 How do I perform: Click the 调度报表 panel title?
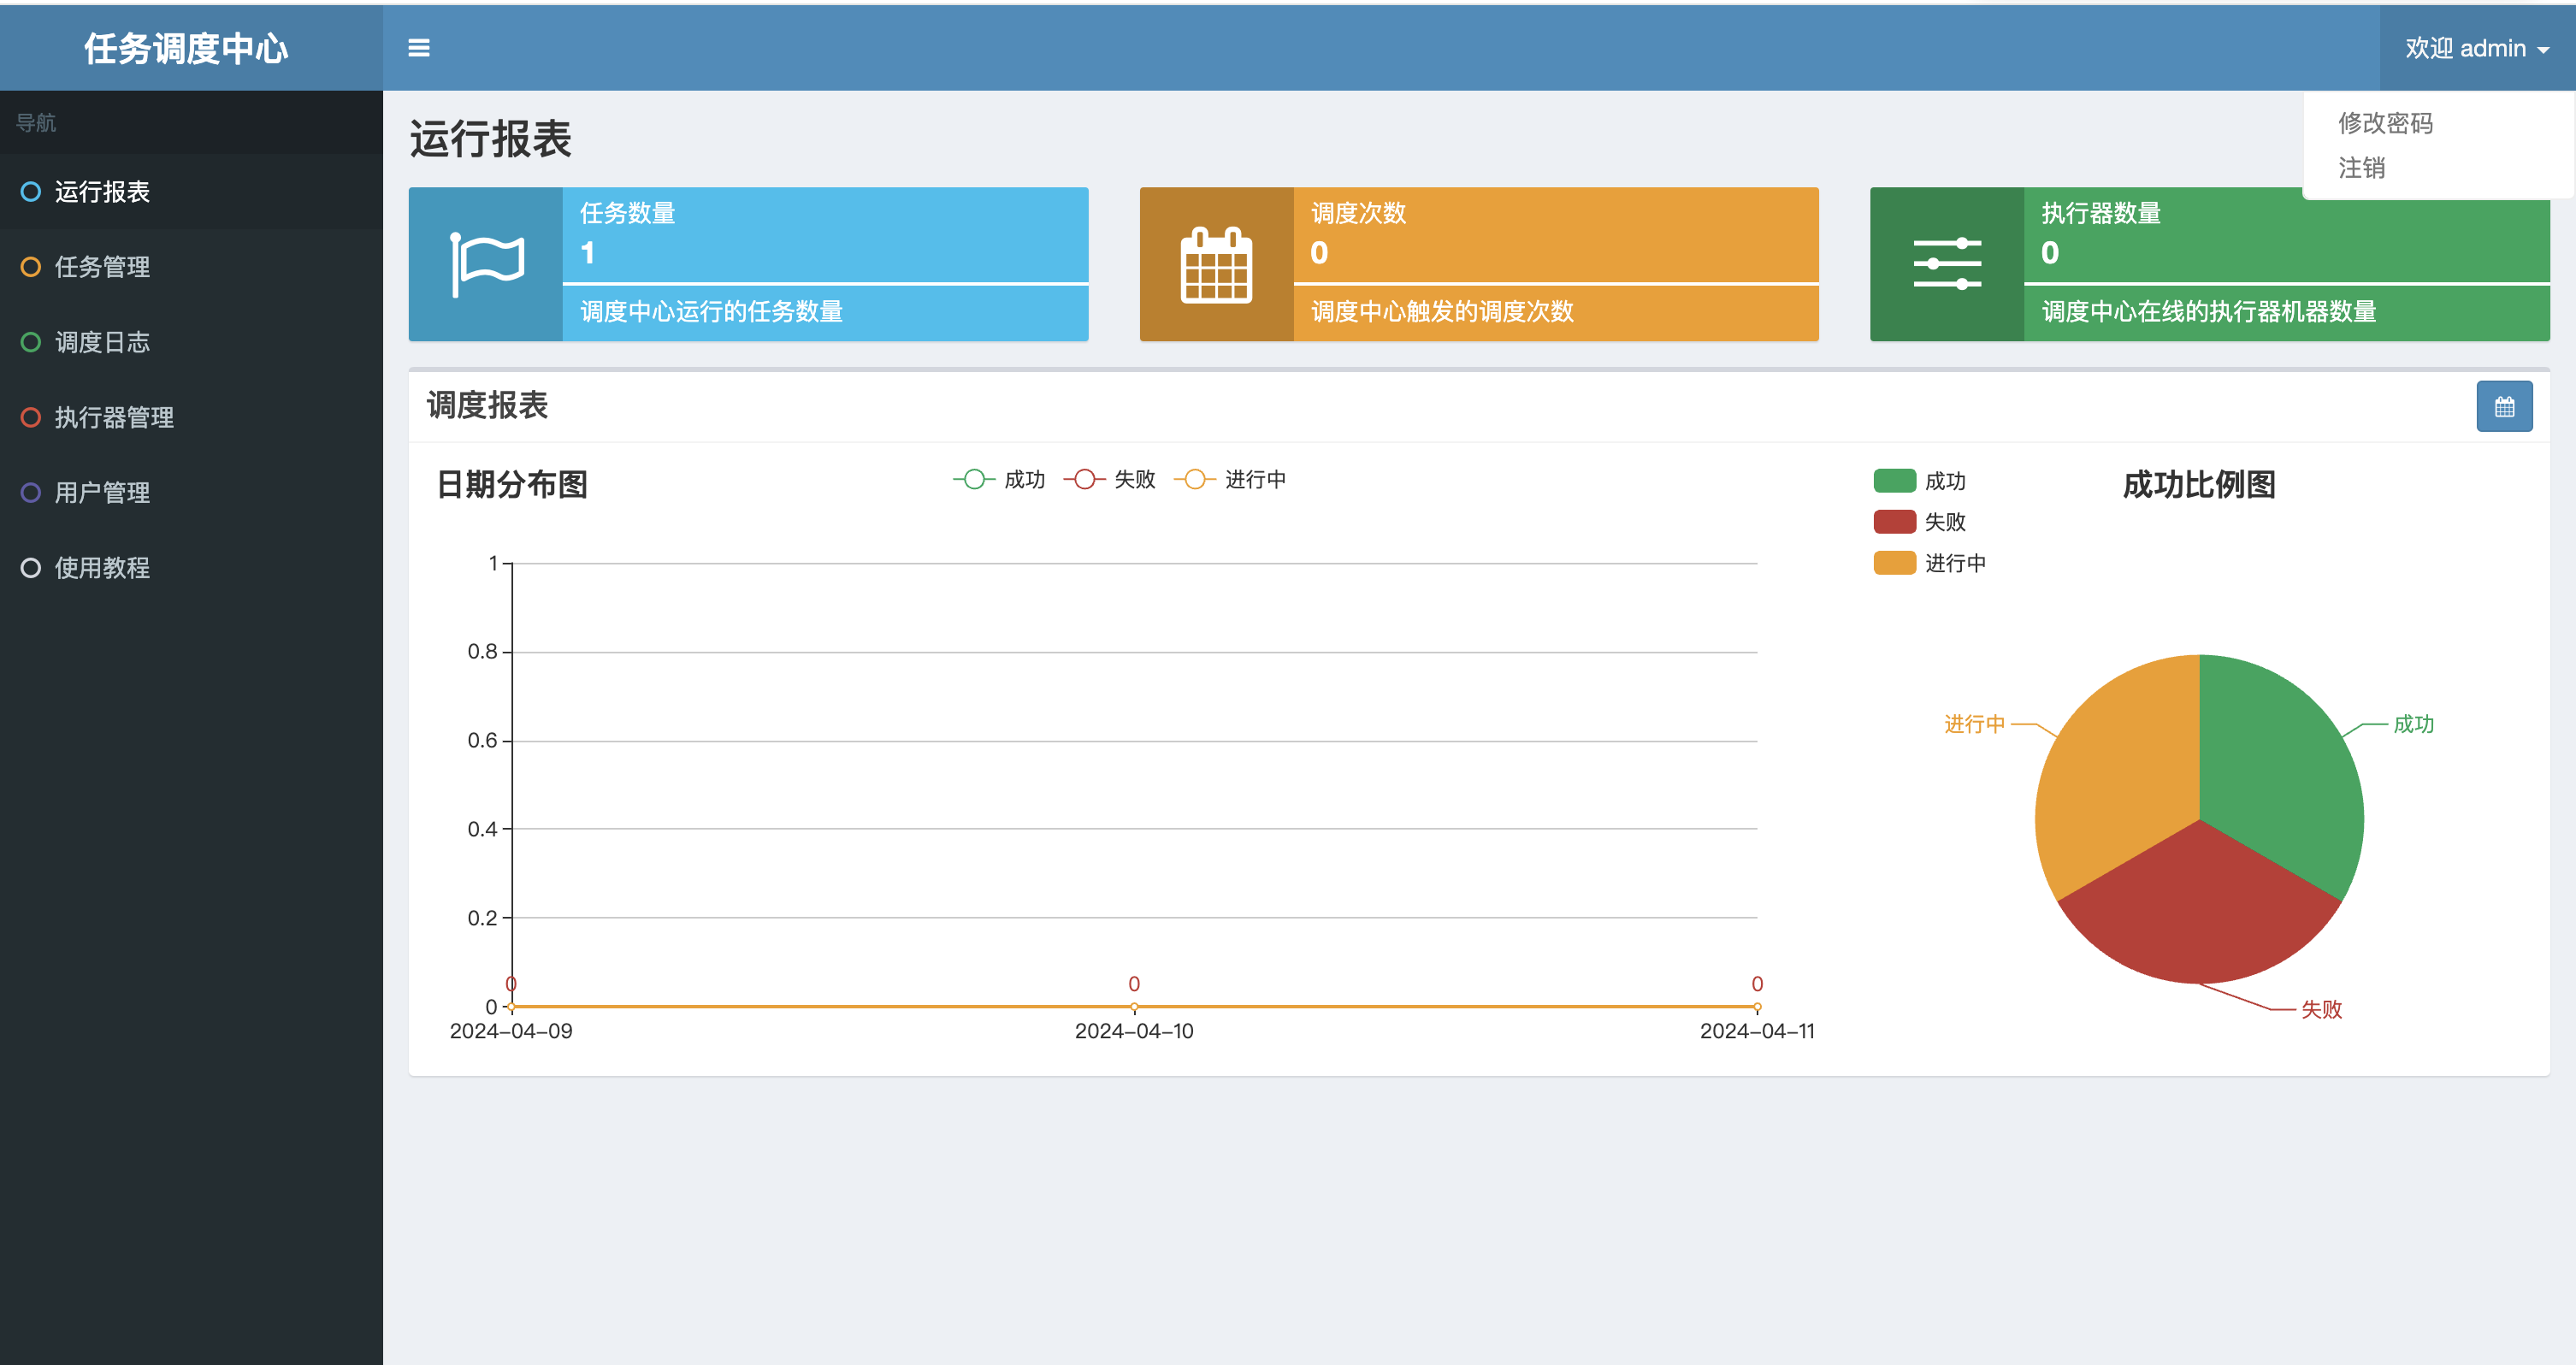[487, 405]
